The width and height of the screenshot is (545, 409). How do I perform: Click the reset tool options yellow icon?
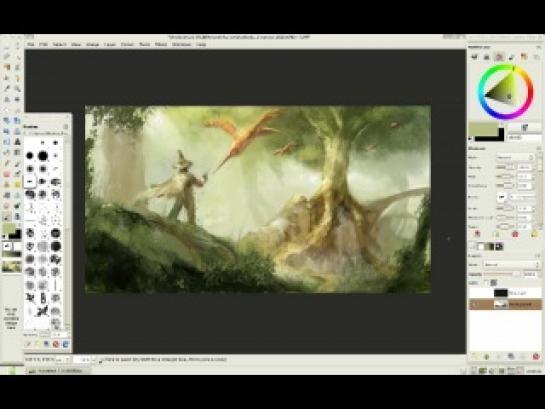point(534,235)
